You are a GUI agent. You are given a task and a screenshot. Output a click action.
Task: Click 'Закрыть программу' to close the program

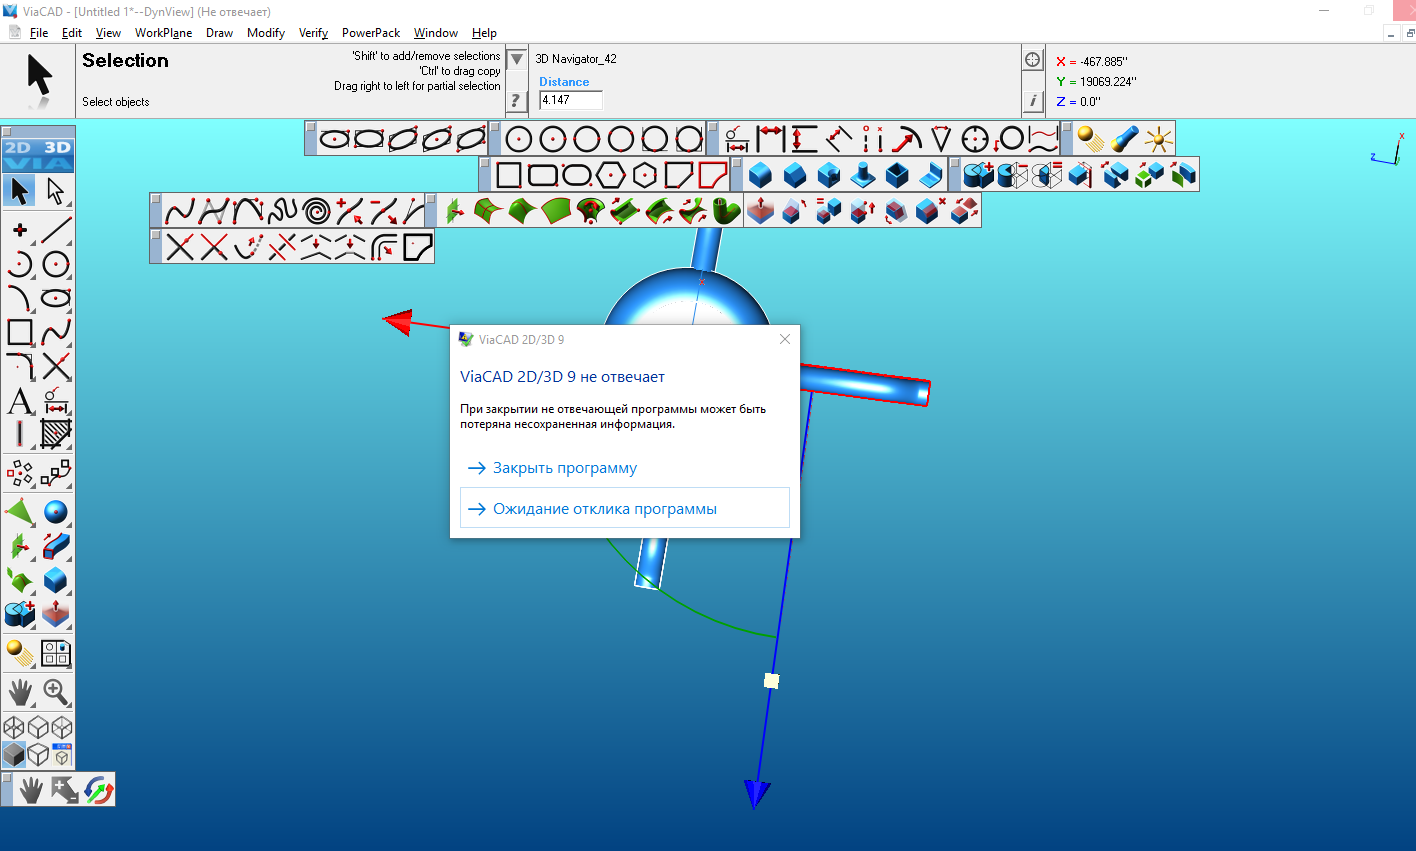(565, 468)
